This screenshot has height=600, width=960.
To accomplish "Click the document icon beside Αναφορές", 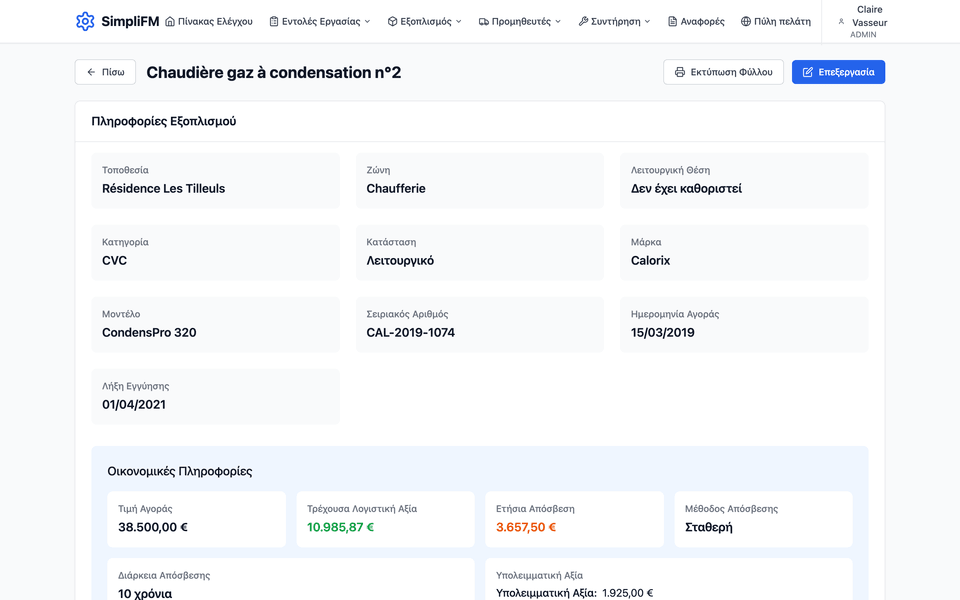I will [x=672, y=21].
